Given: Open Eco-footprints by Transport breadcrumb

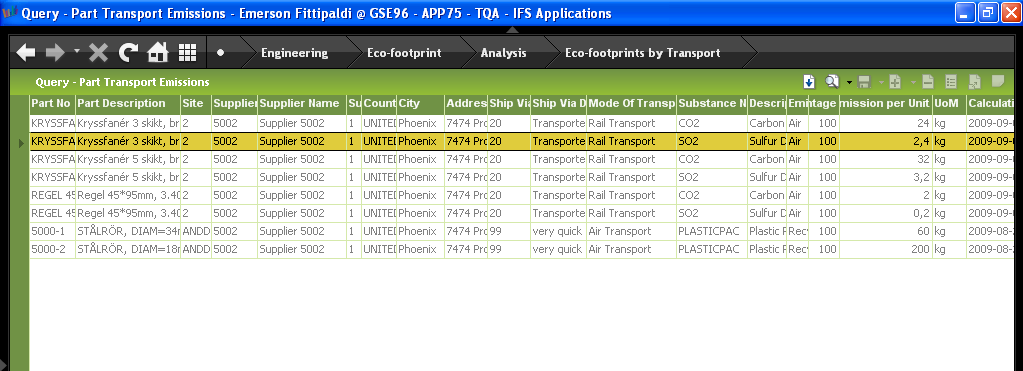Looking at the screenshot, I should (x=643, y=53).
